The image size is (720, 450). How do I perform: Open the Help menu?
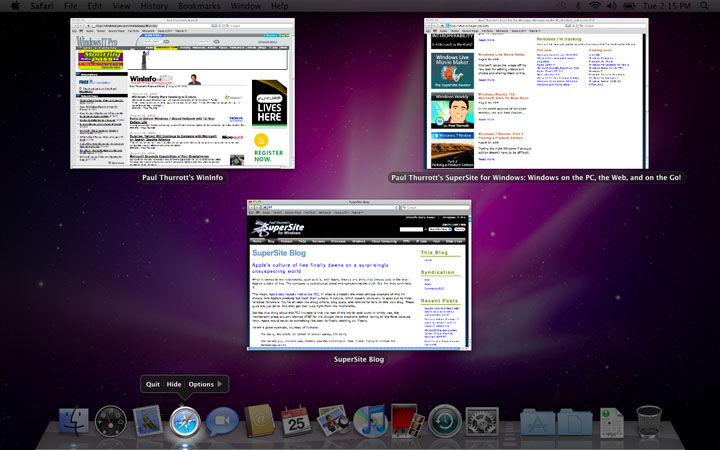coord(280,6)
